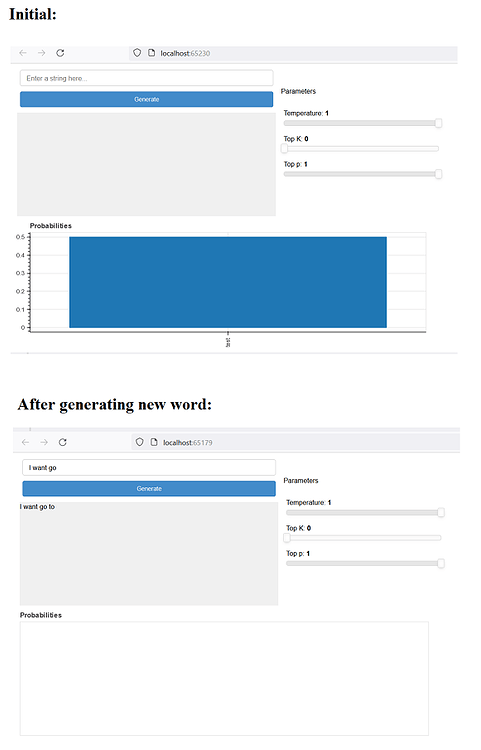
Task: Click Temperature slider handle in top panel
Action: click(x=438, y=123)
